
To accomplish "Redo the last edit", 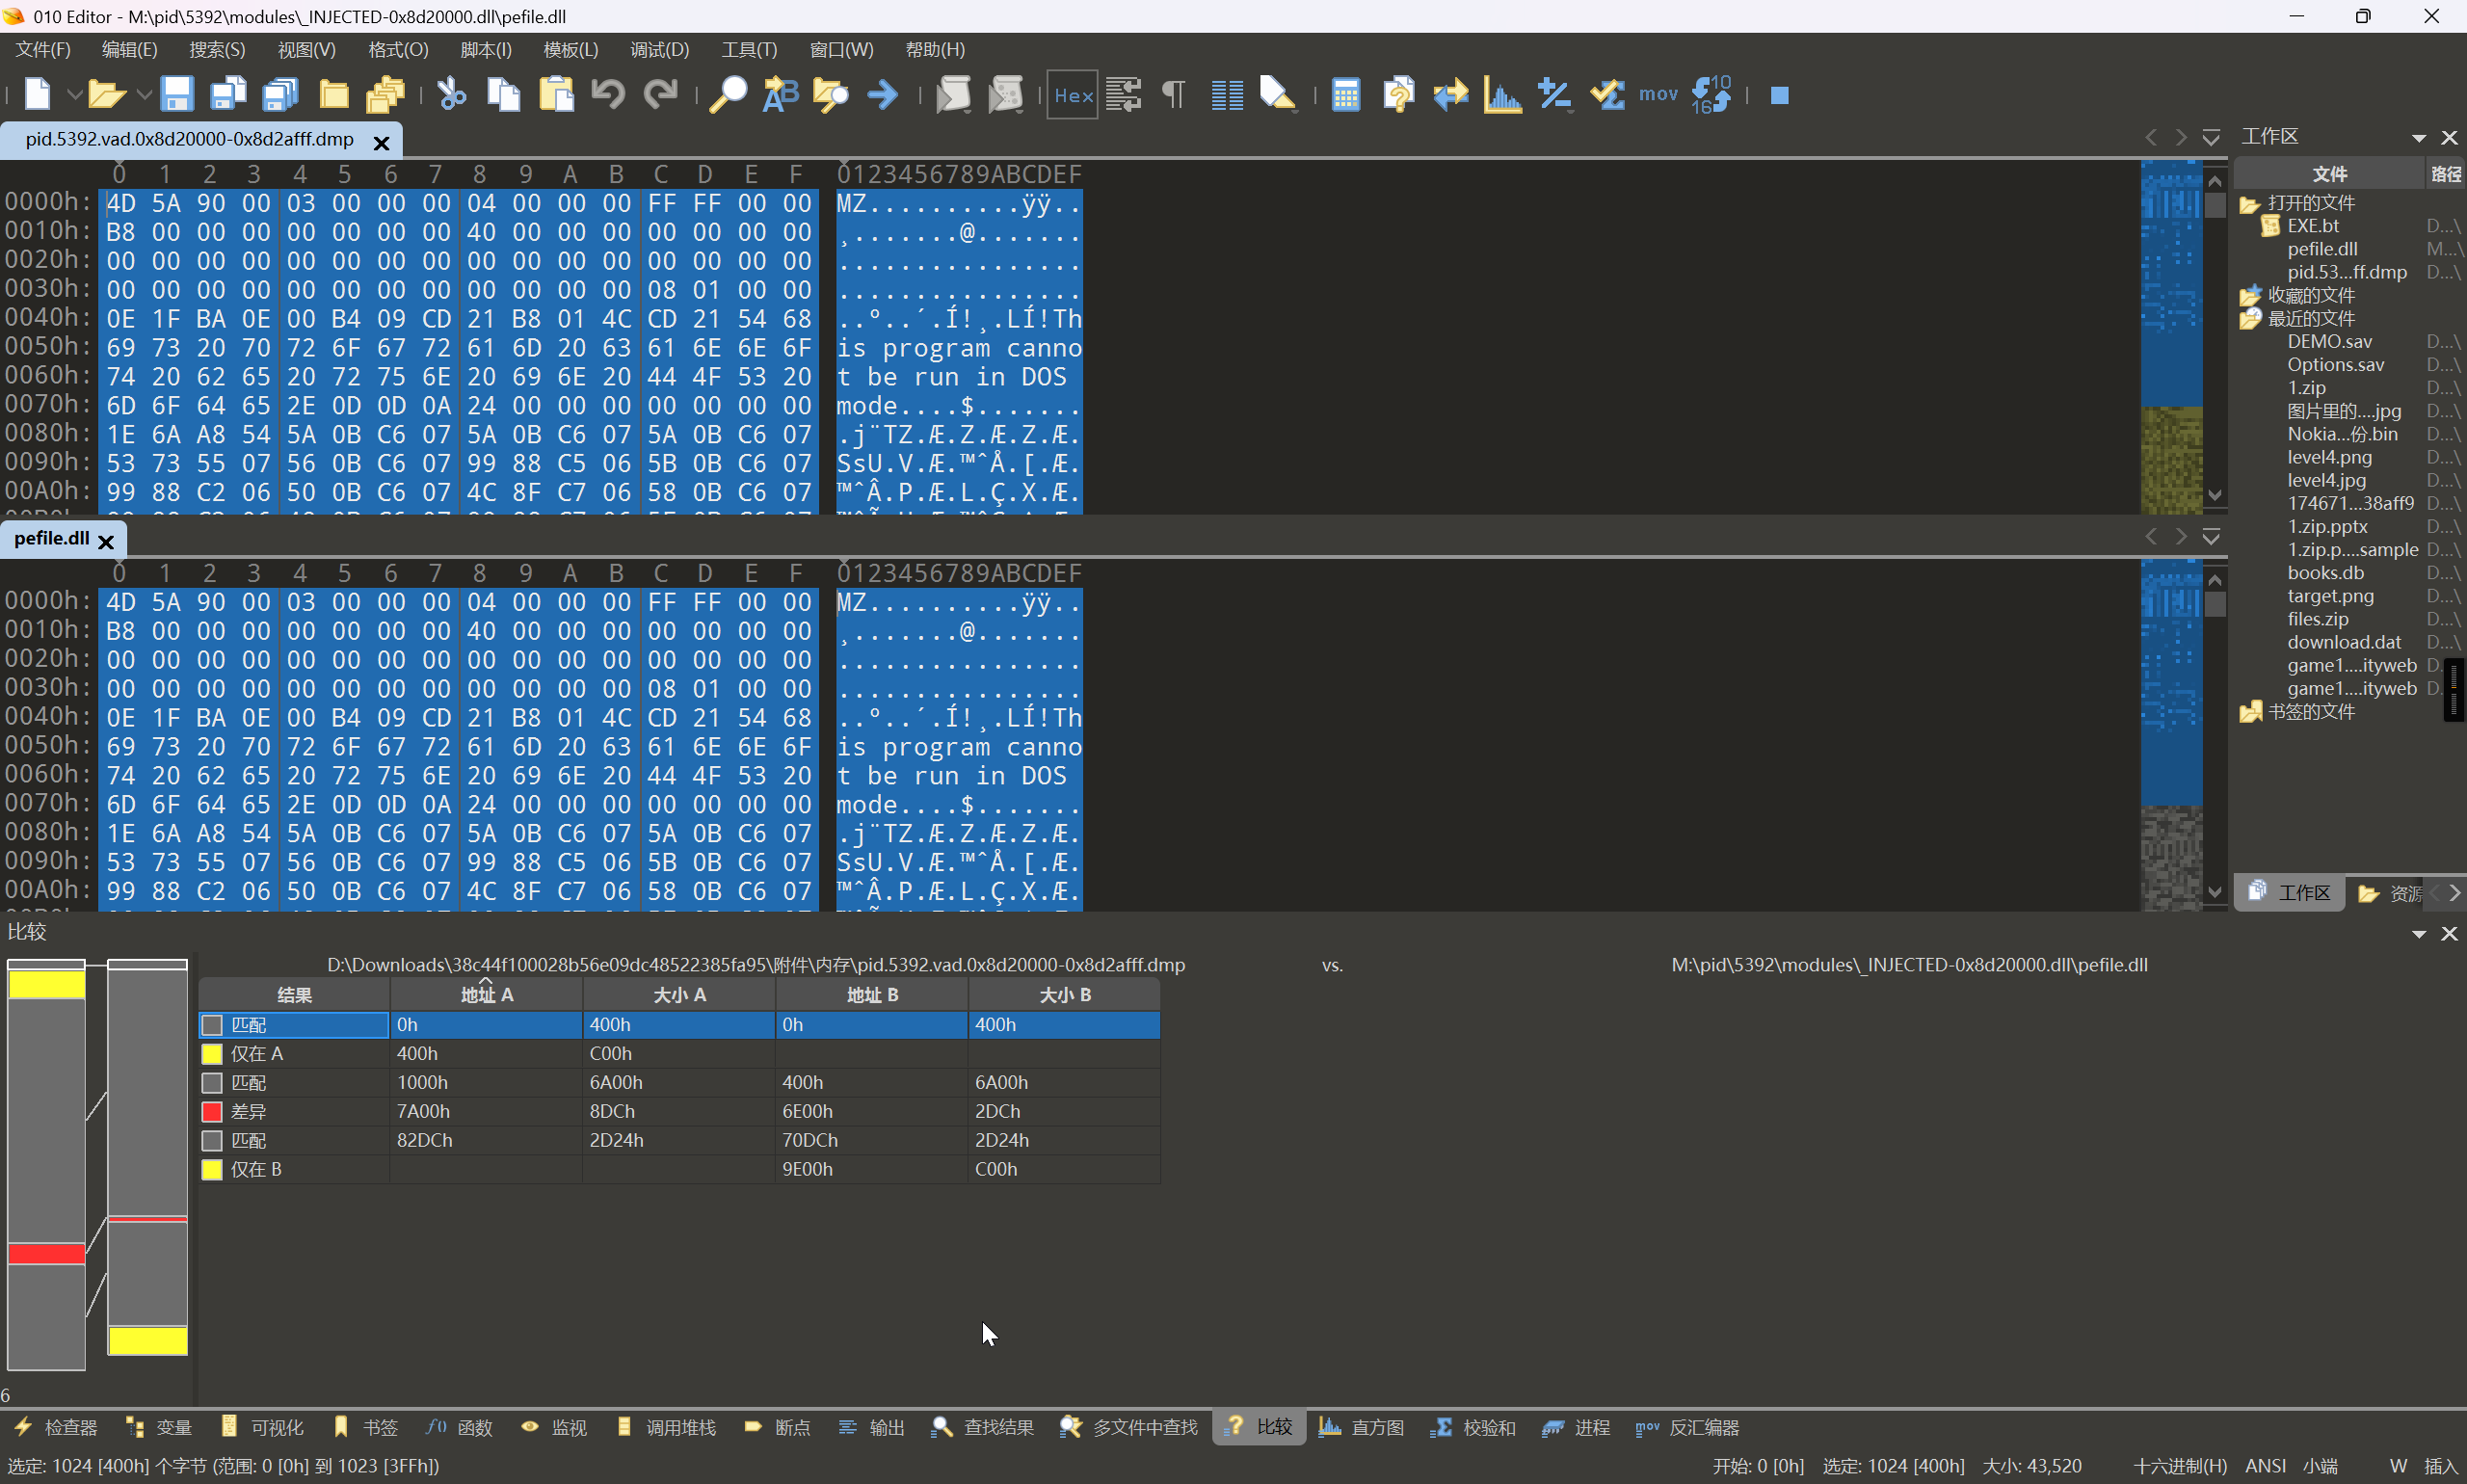I will [x=660, y=95].
